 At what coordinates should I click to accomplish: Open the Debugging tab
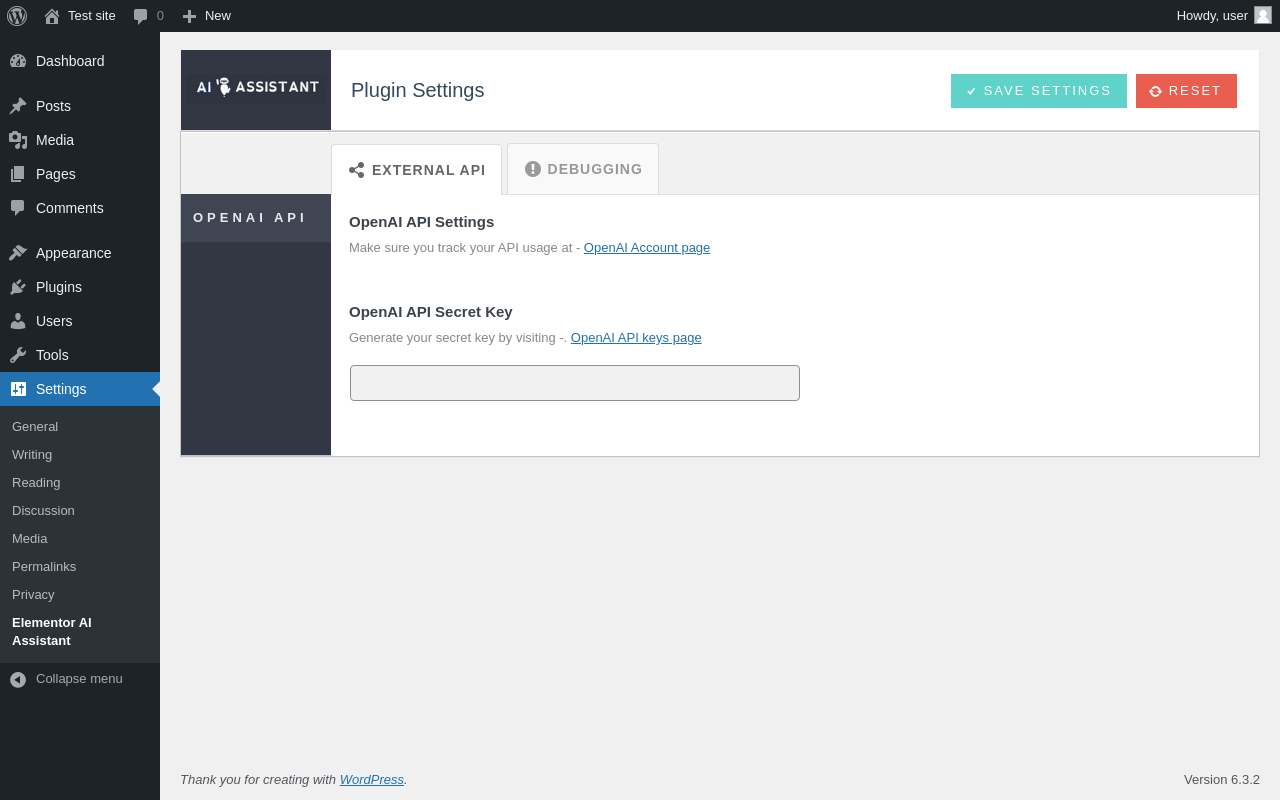[583, 169]
